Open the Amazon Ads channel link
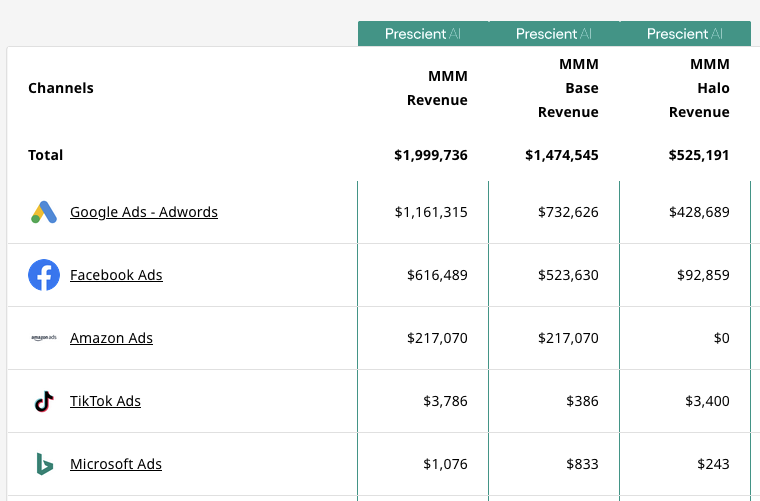The height and width of the screenshot is (501, 760). point(111,338)
